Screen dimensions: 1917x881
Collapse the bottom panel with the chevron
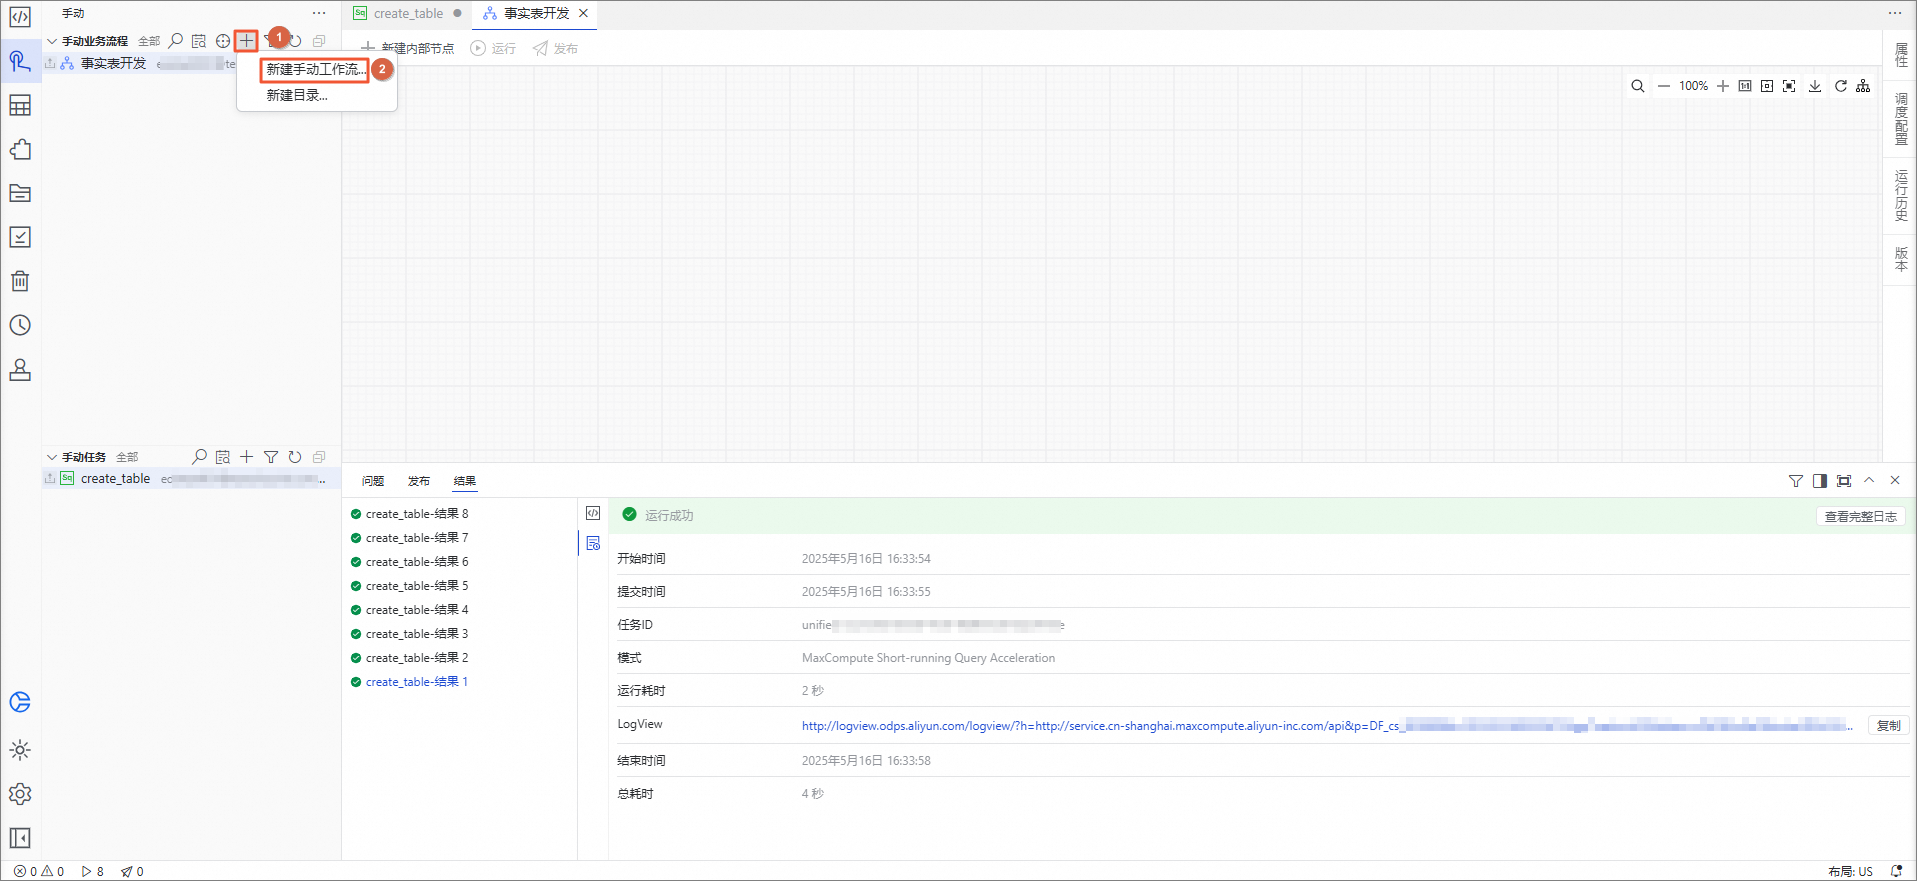coord(1869,481)
